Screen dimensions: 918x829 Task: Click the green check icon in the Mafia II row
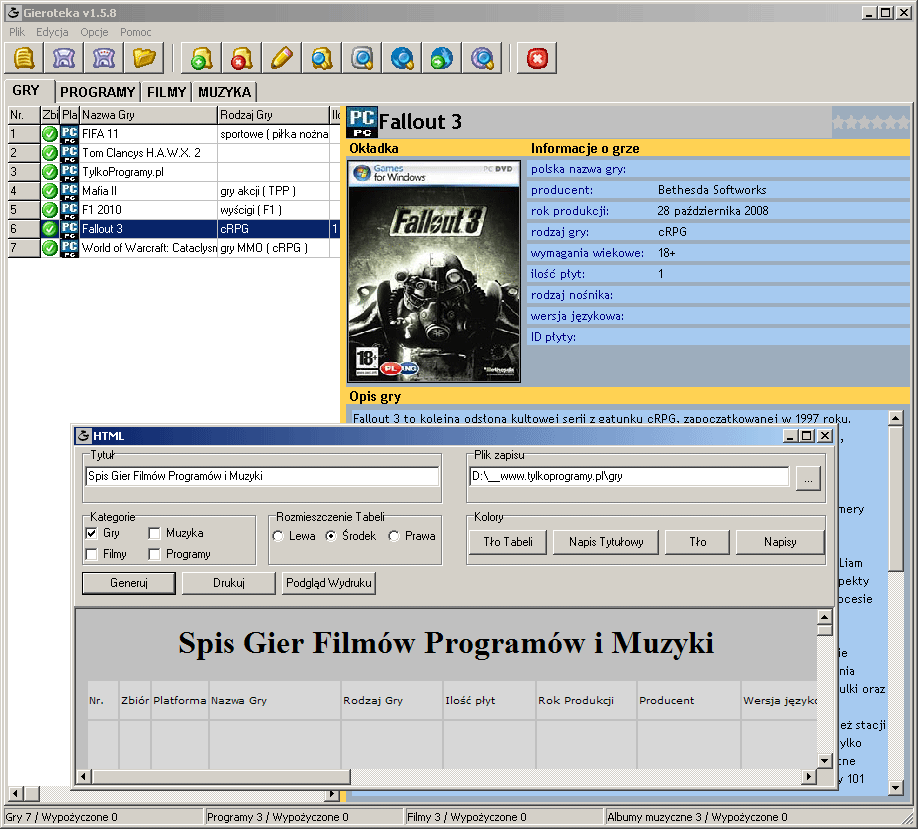[50, 191]
